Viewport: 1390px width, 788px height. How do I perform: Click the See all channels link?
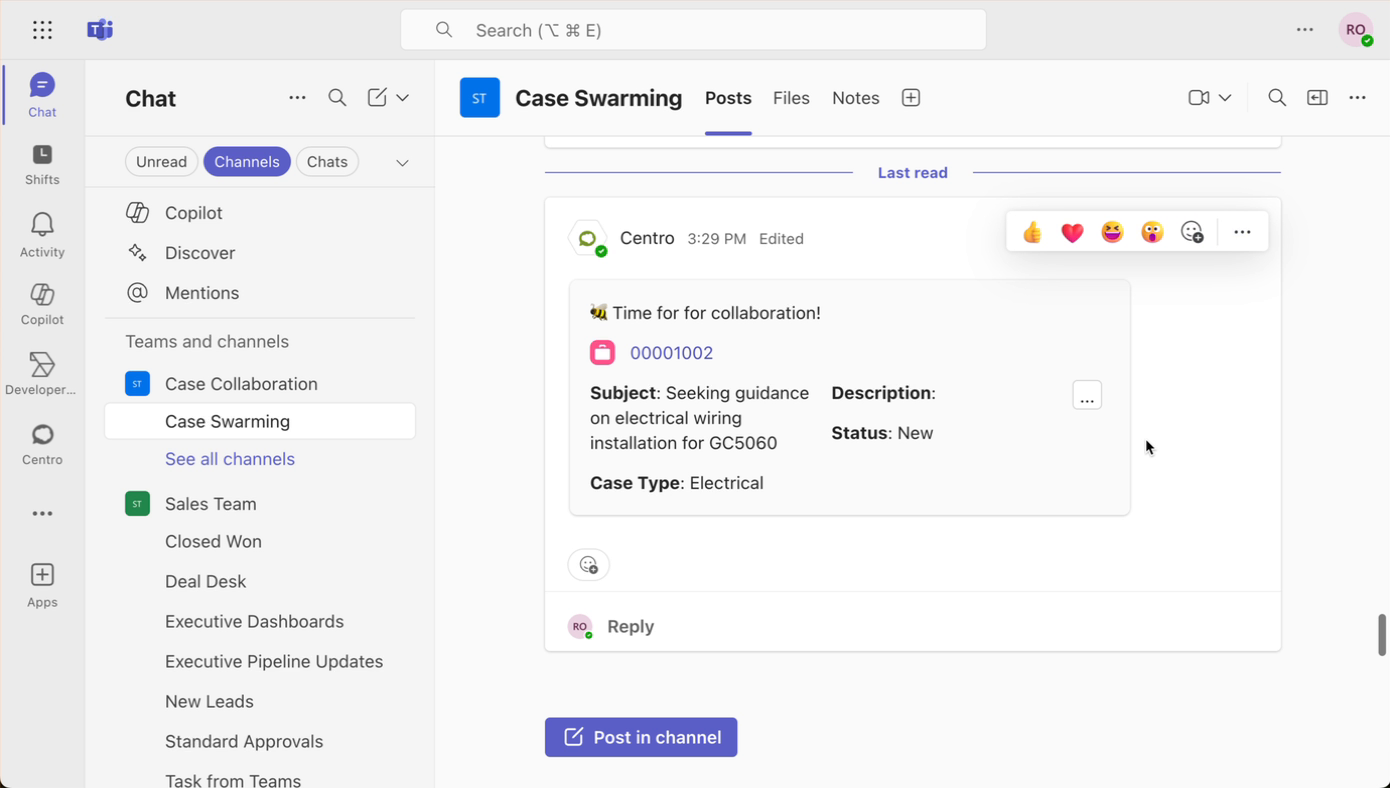[230, 459]
